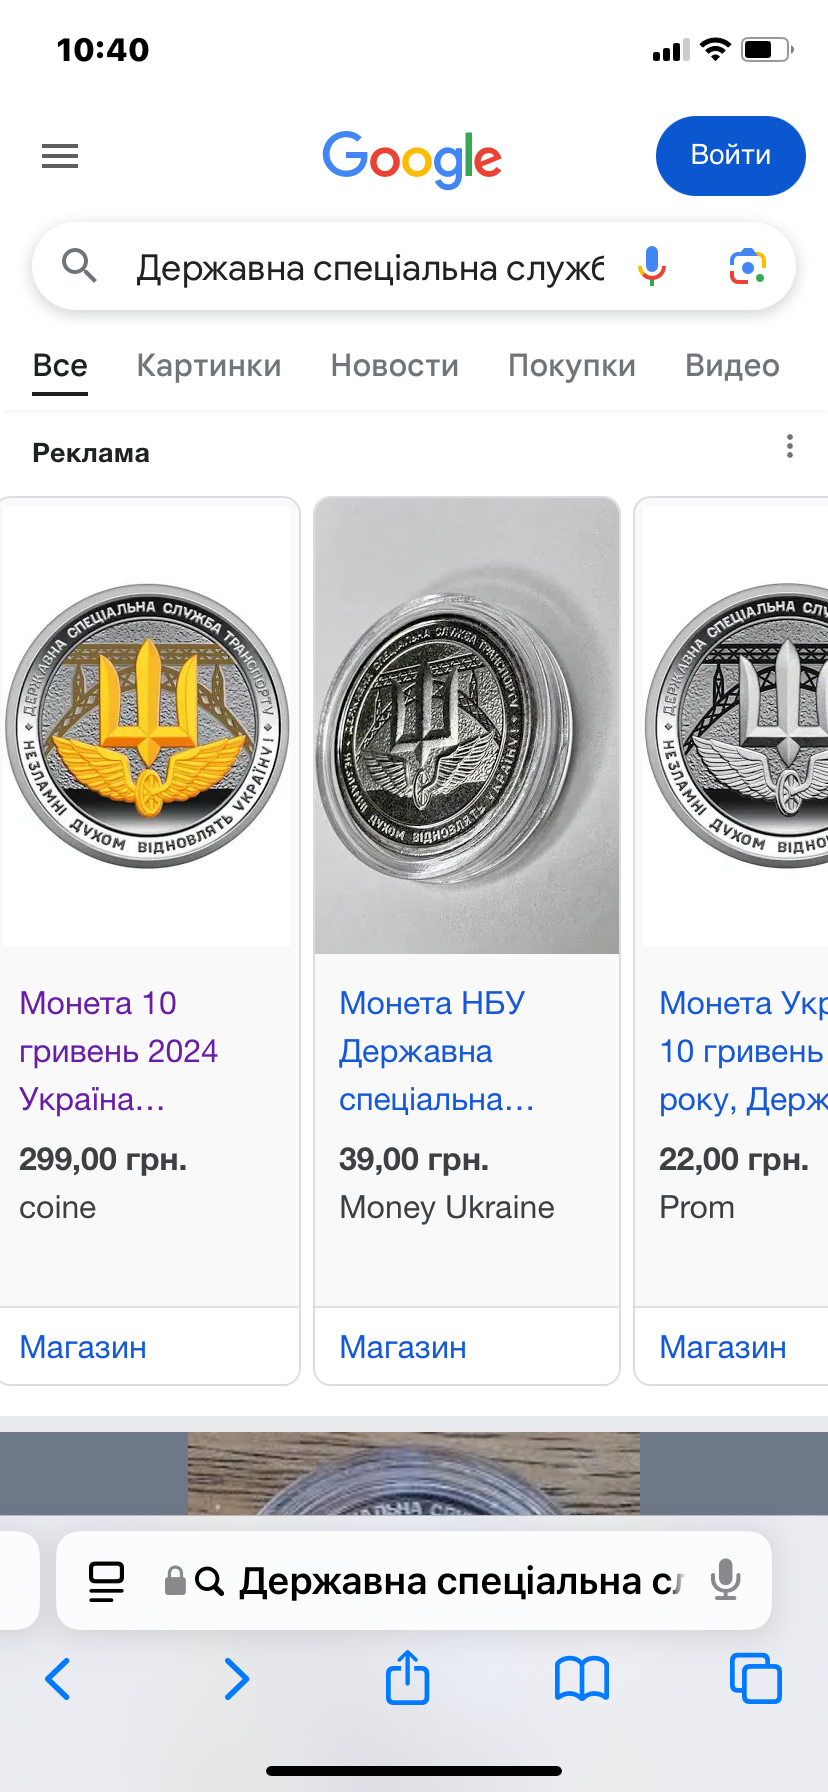Tap Safari share icon
The image size is (828, 1792).
click(x=407, y=1678)
